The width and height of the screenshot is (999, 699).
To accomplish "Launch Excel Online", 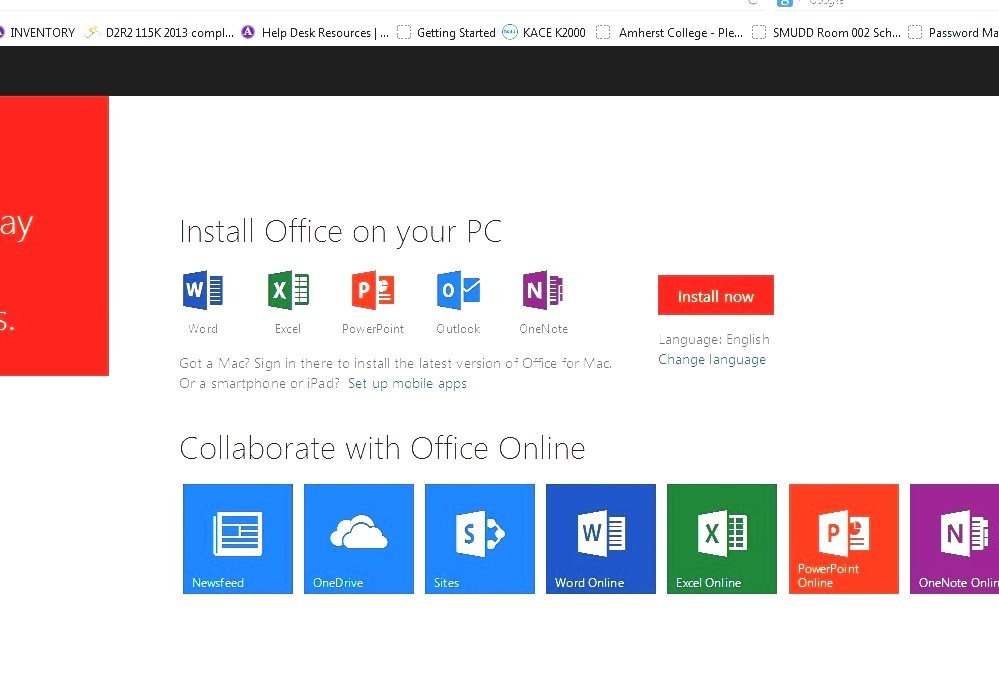I will point(721,538).
